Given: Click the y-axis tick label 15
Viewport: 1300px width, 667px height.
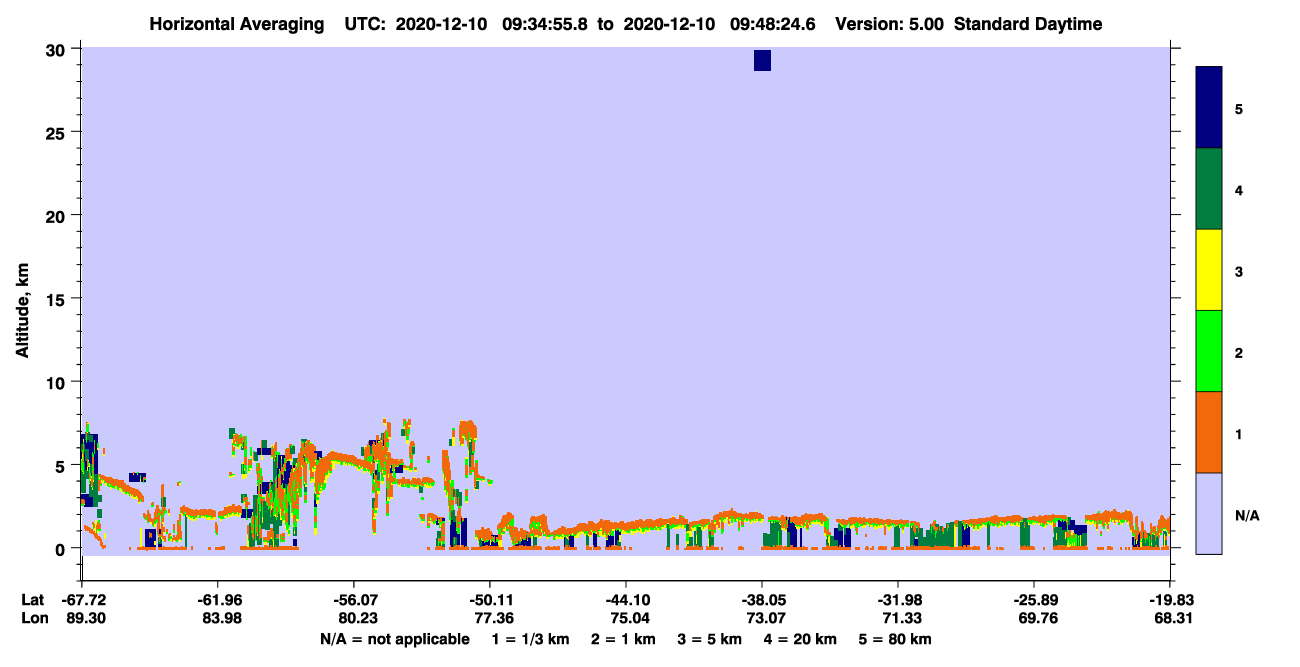Looking at the screenshot, I should pyautogui.click(x=56, y=299).
